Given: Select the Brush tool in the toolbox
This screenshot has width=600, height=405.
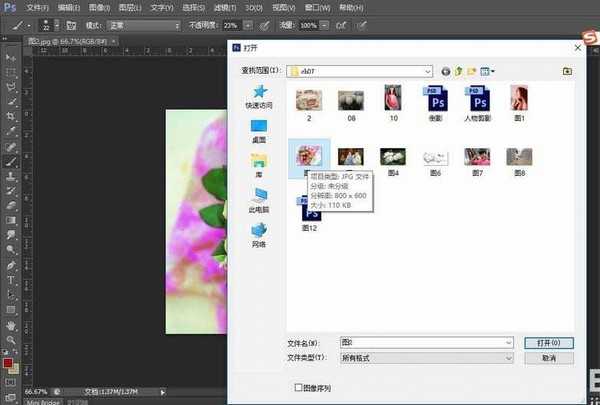Looking at the screenshot, I should coord(11,160).
